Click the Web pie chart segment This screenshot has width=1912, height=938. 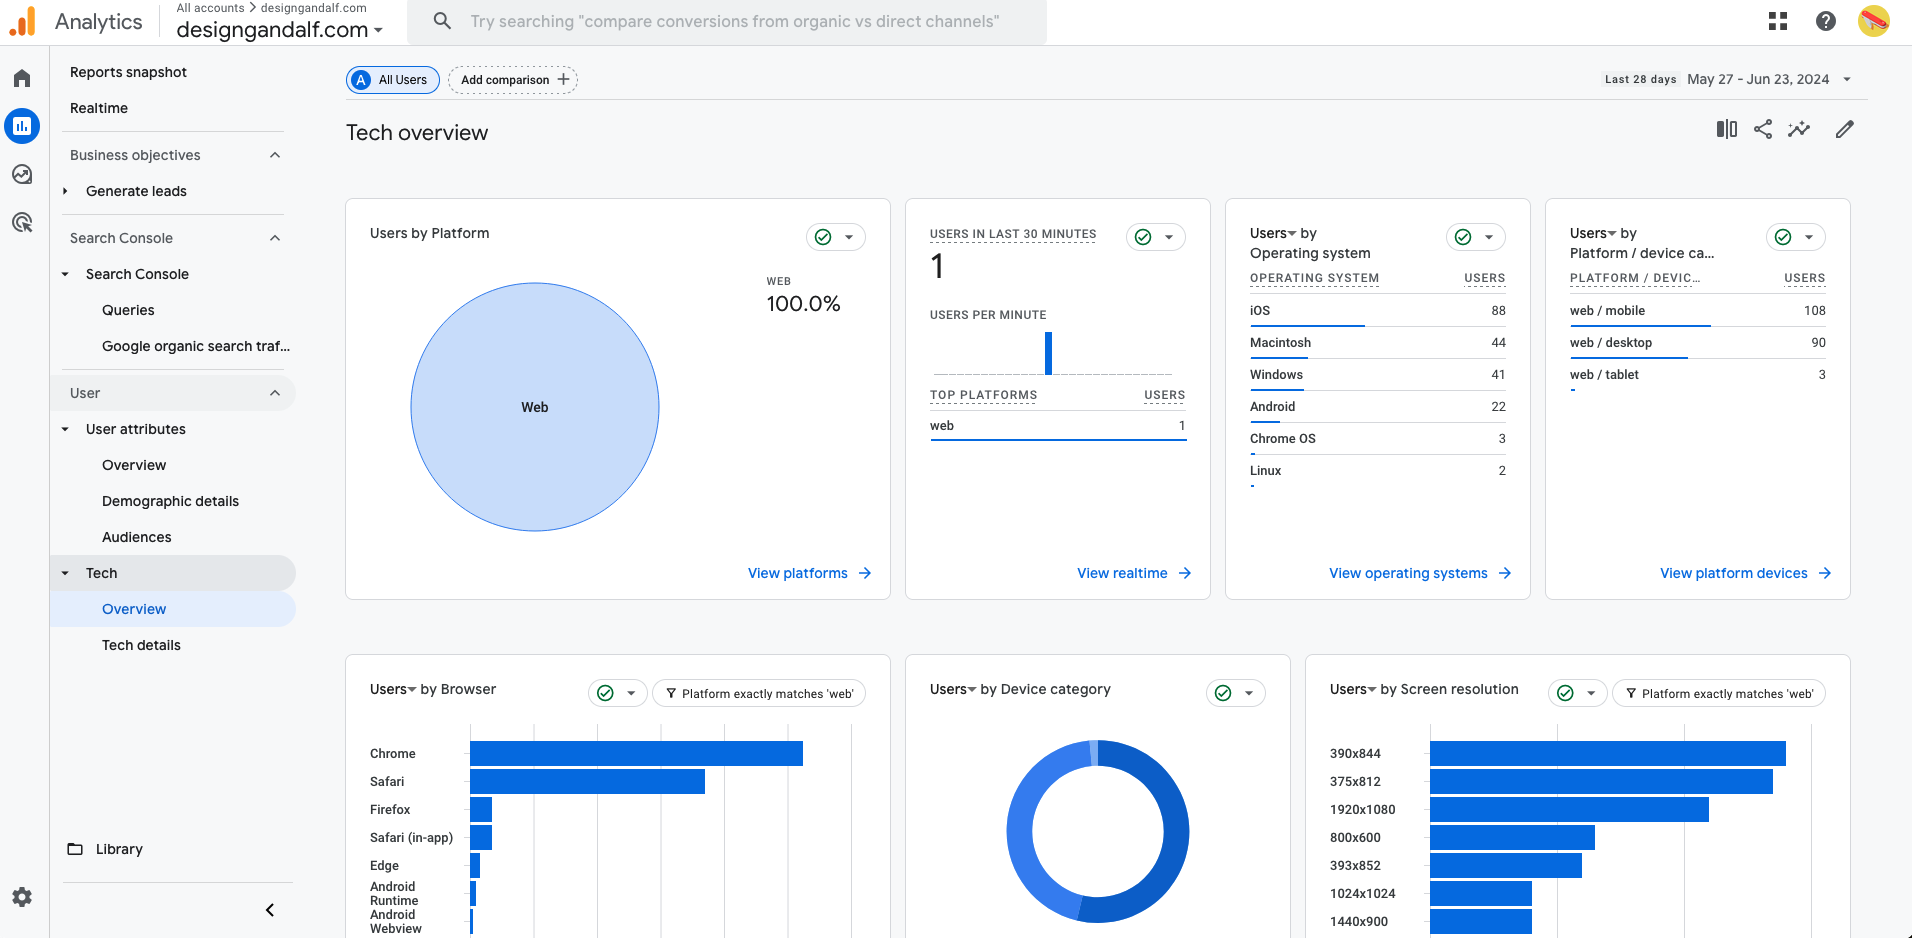[x=535, y=407]
